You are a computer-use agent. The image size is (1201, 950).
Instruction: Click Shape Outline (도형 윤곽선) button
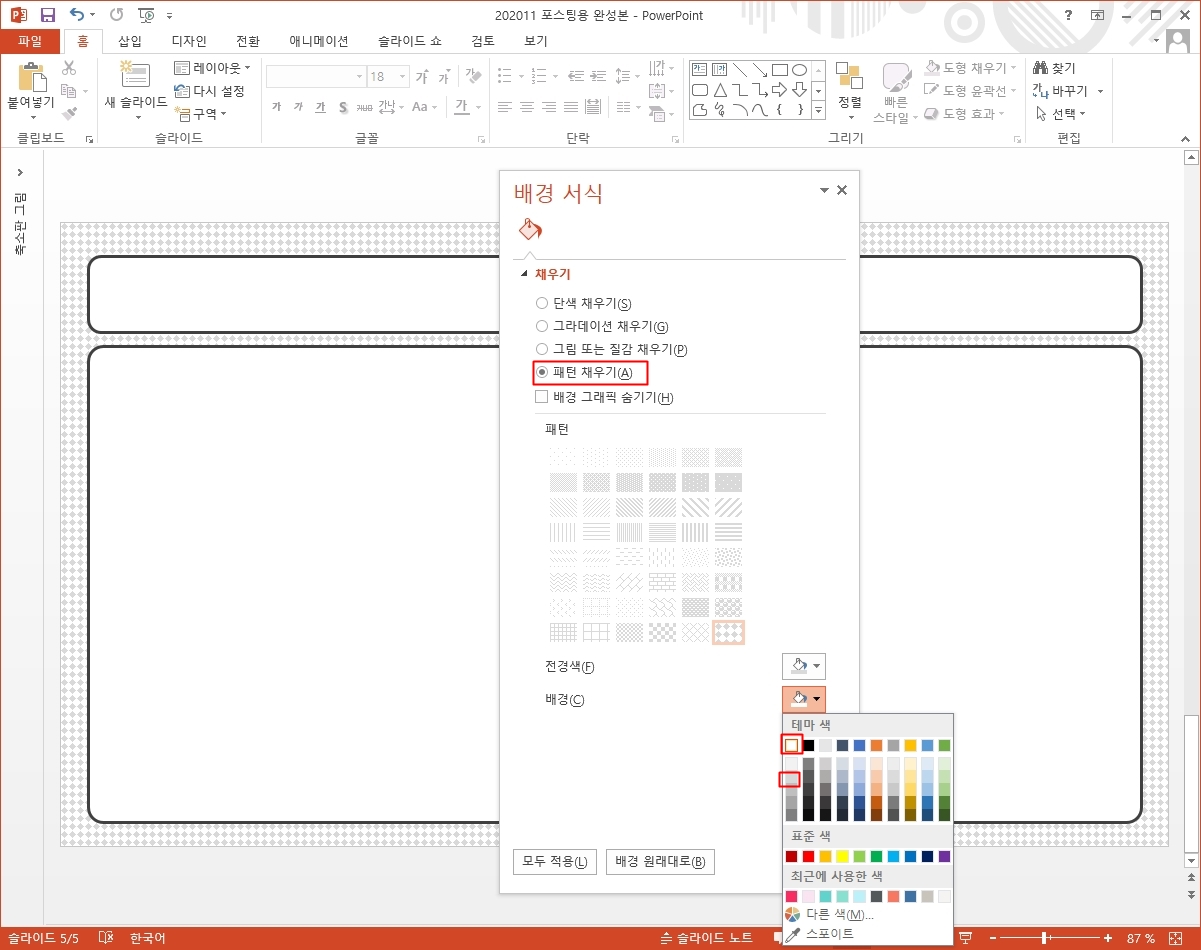pyautogui.click(x=969, y=90)
